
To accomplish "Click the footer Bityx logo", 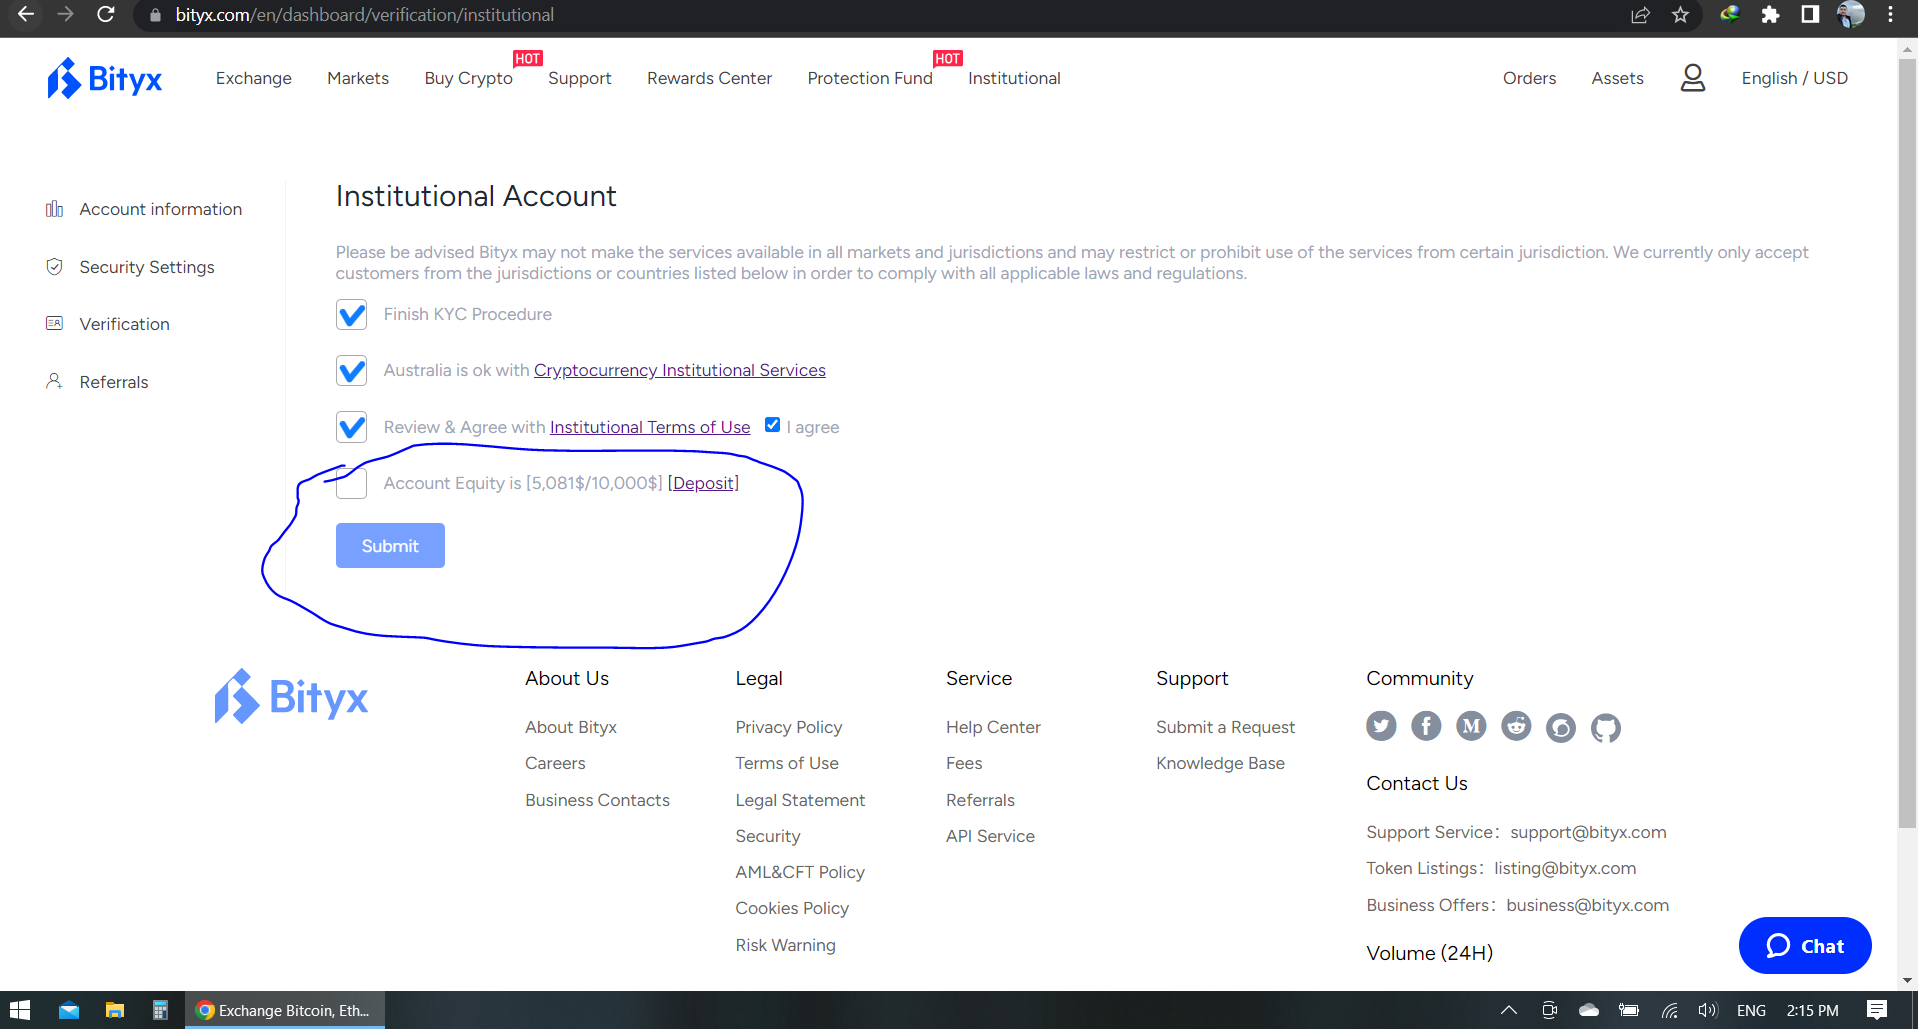I will point(291,697).
